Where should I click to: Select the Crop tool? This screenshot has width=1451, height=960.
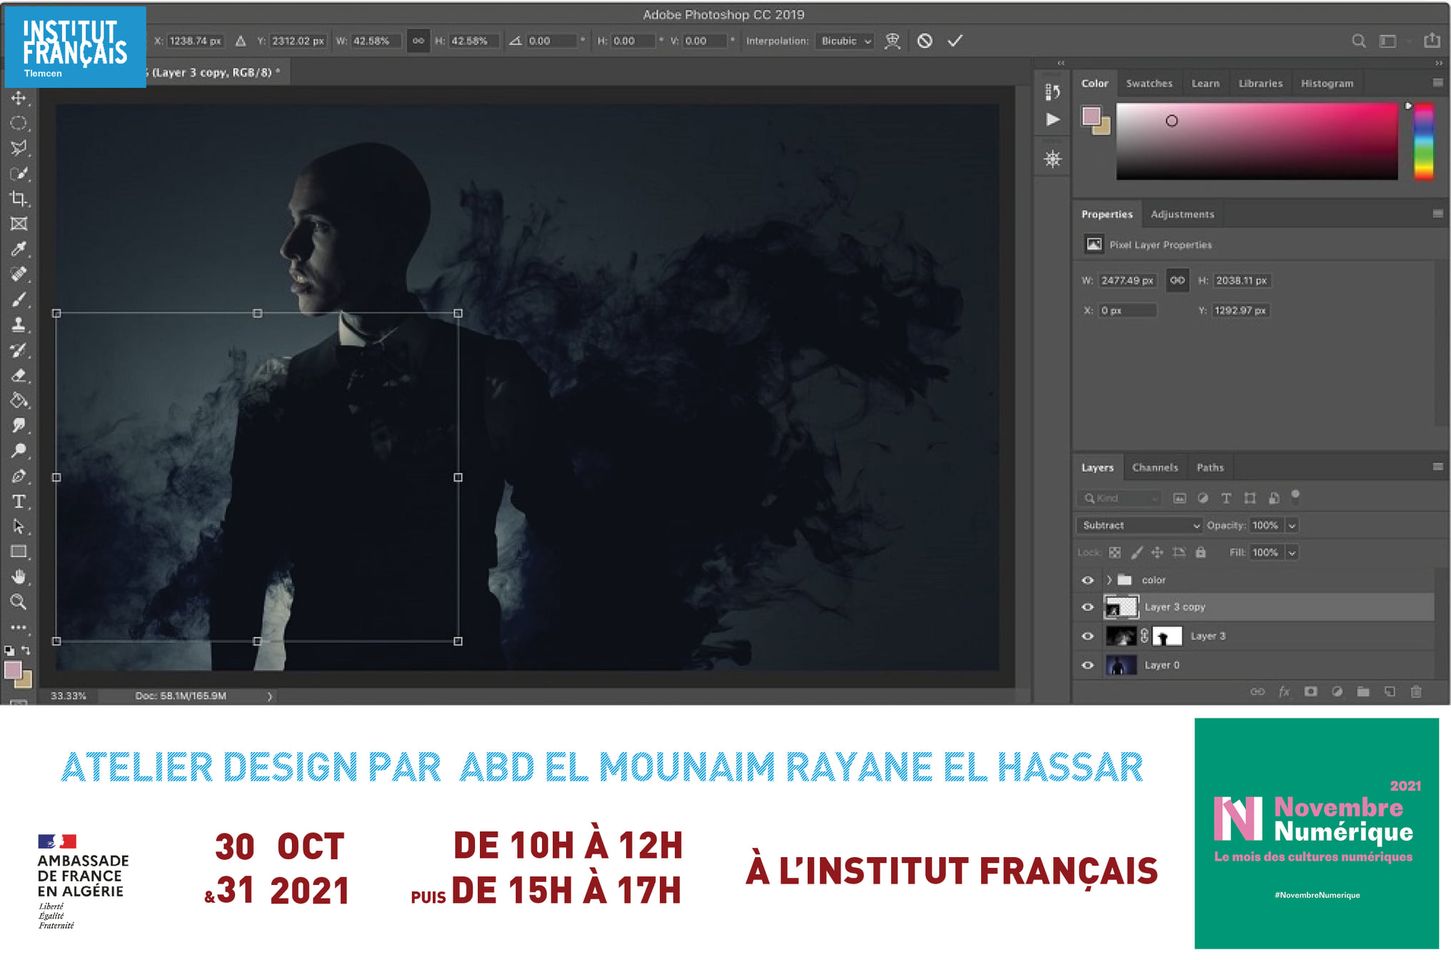(20, 198)
